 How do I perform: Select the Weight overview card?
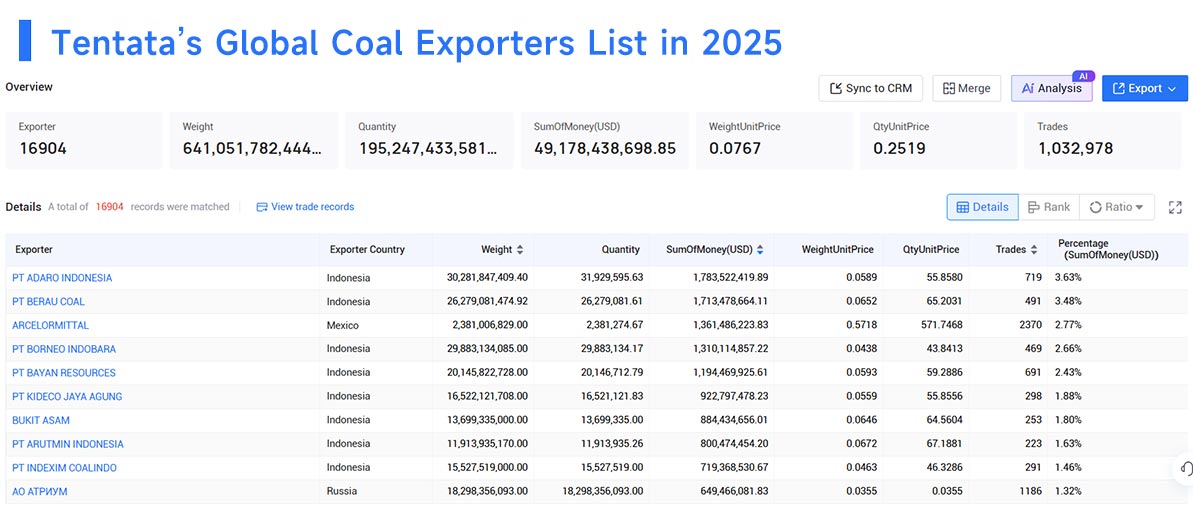(x=253, y=140)
